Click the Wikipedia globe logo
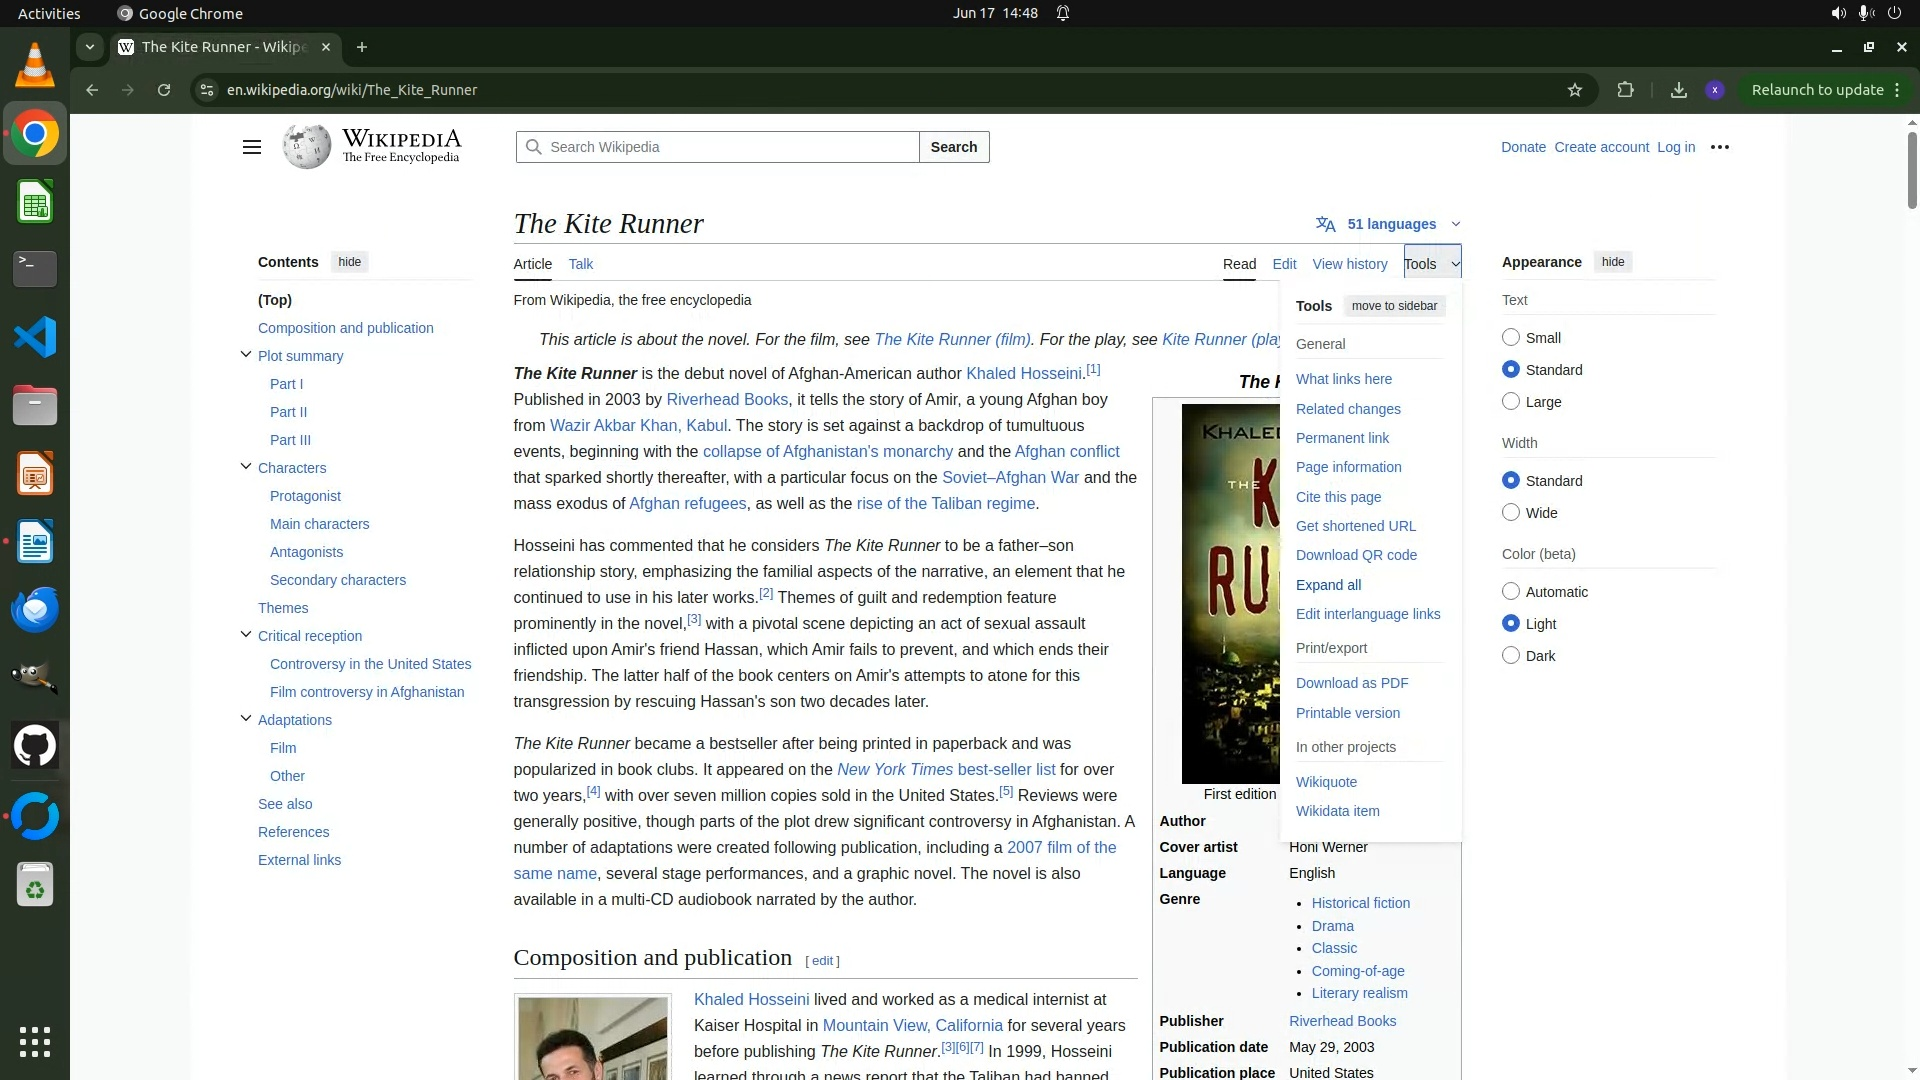The width and height of the screenshot is (1920, 1080). pos(306,147)
